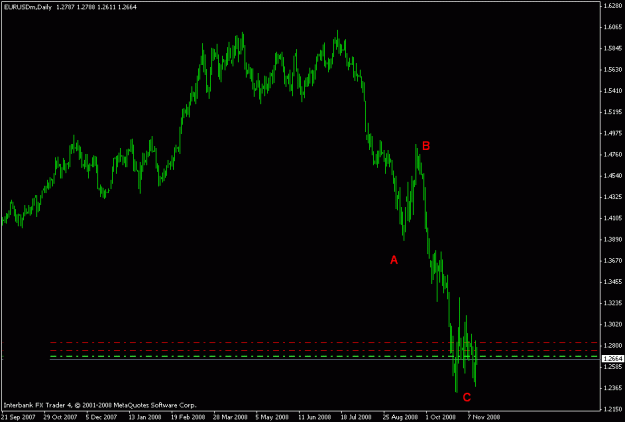
Task: Click the 21 Sep 2007 date label
Action: (18, 417)
